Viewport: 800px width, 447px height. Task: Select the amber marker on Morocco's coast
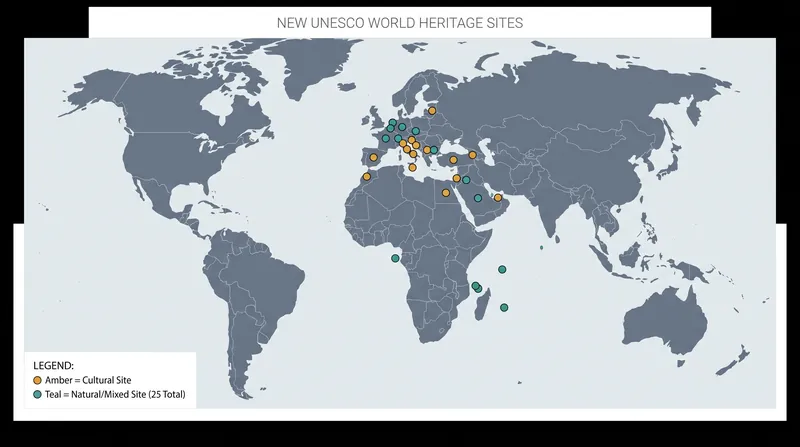(367, 177)
